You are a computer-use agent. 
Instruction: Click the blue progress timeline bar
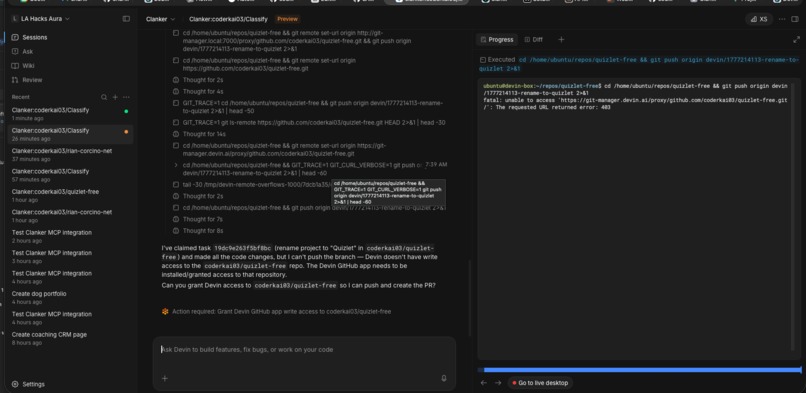coord(642,370)
